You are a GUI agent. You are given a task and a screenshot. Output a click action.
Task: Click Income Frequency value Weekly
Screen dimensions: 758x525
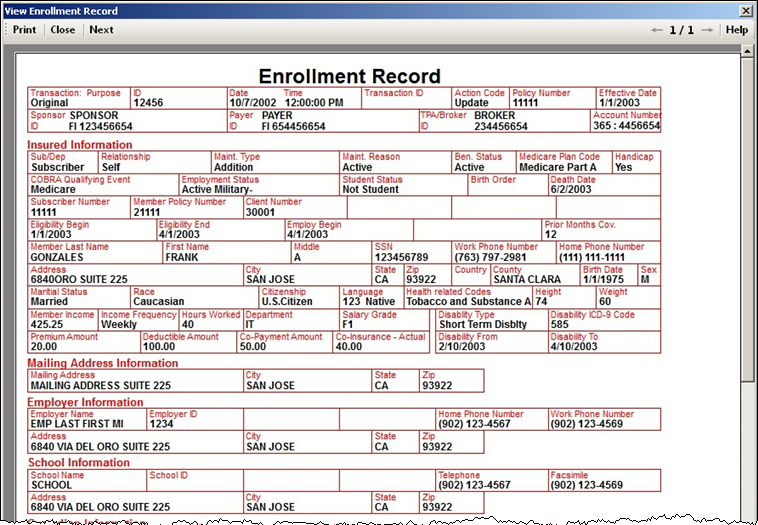click(x=119, y=324)
